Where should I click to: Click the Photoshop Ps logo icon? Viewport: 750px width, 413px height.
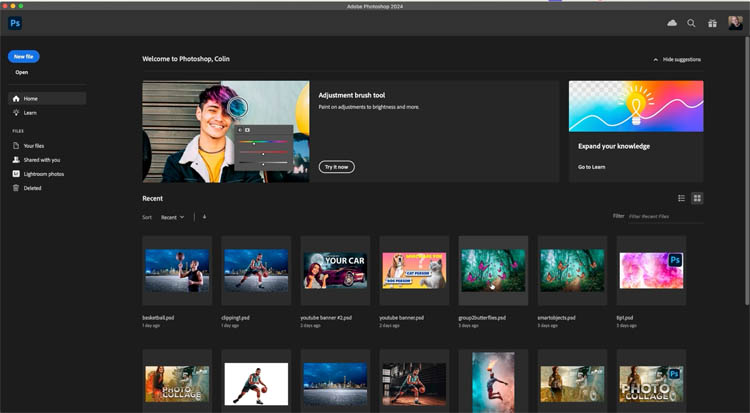pyautogui.click(x=16, y=23)
